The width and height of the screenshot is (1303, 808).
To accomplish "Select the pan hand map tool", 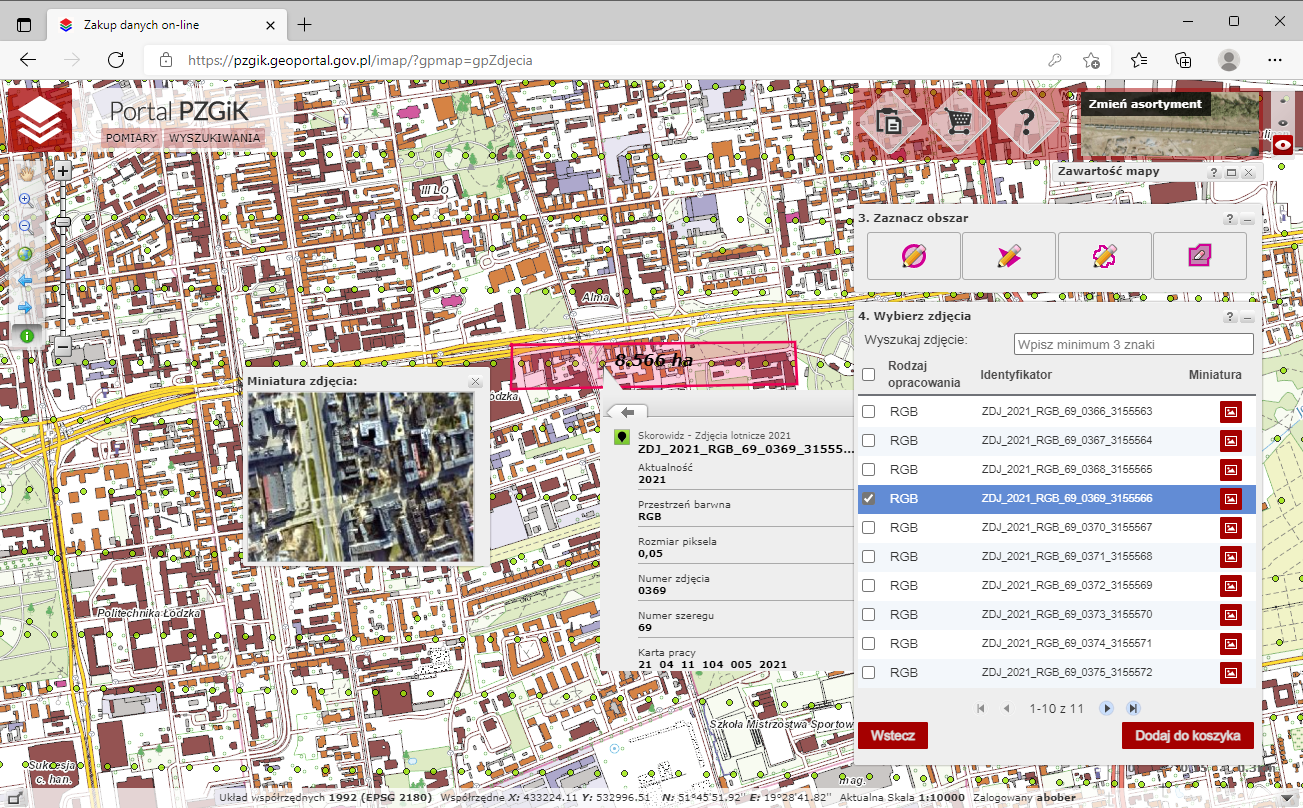I will [x=26, y=173].
